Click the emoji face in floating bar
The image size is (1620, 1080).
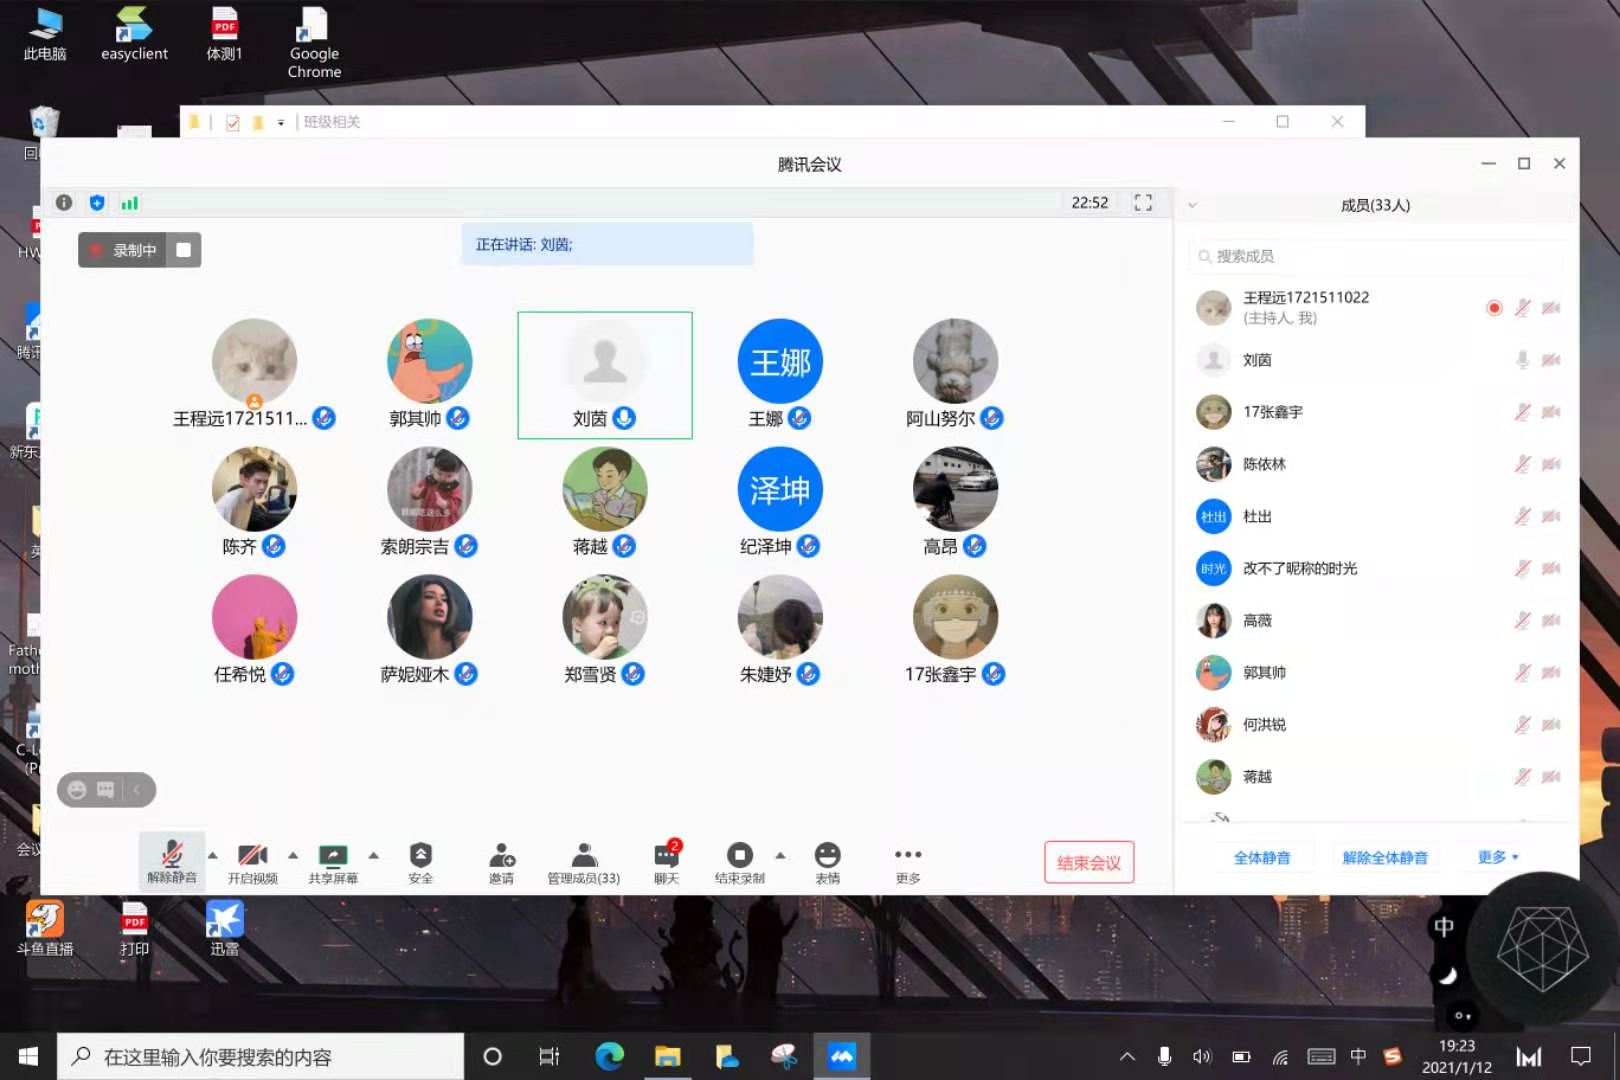point(77,790)
